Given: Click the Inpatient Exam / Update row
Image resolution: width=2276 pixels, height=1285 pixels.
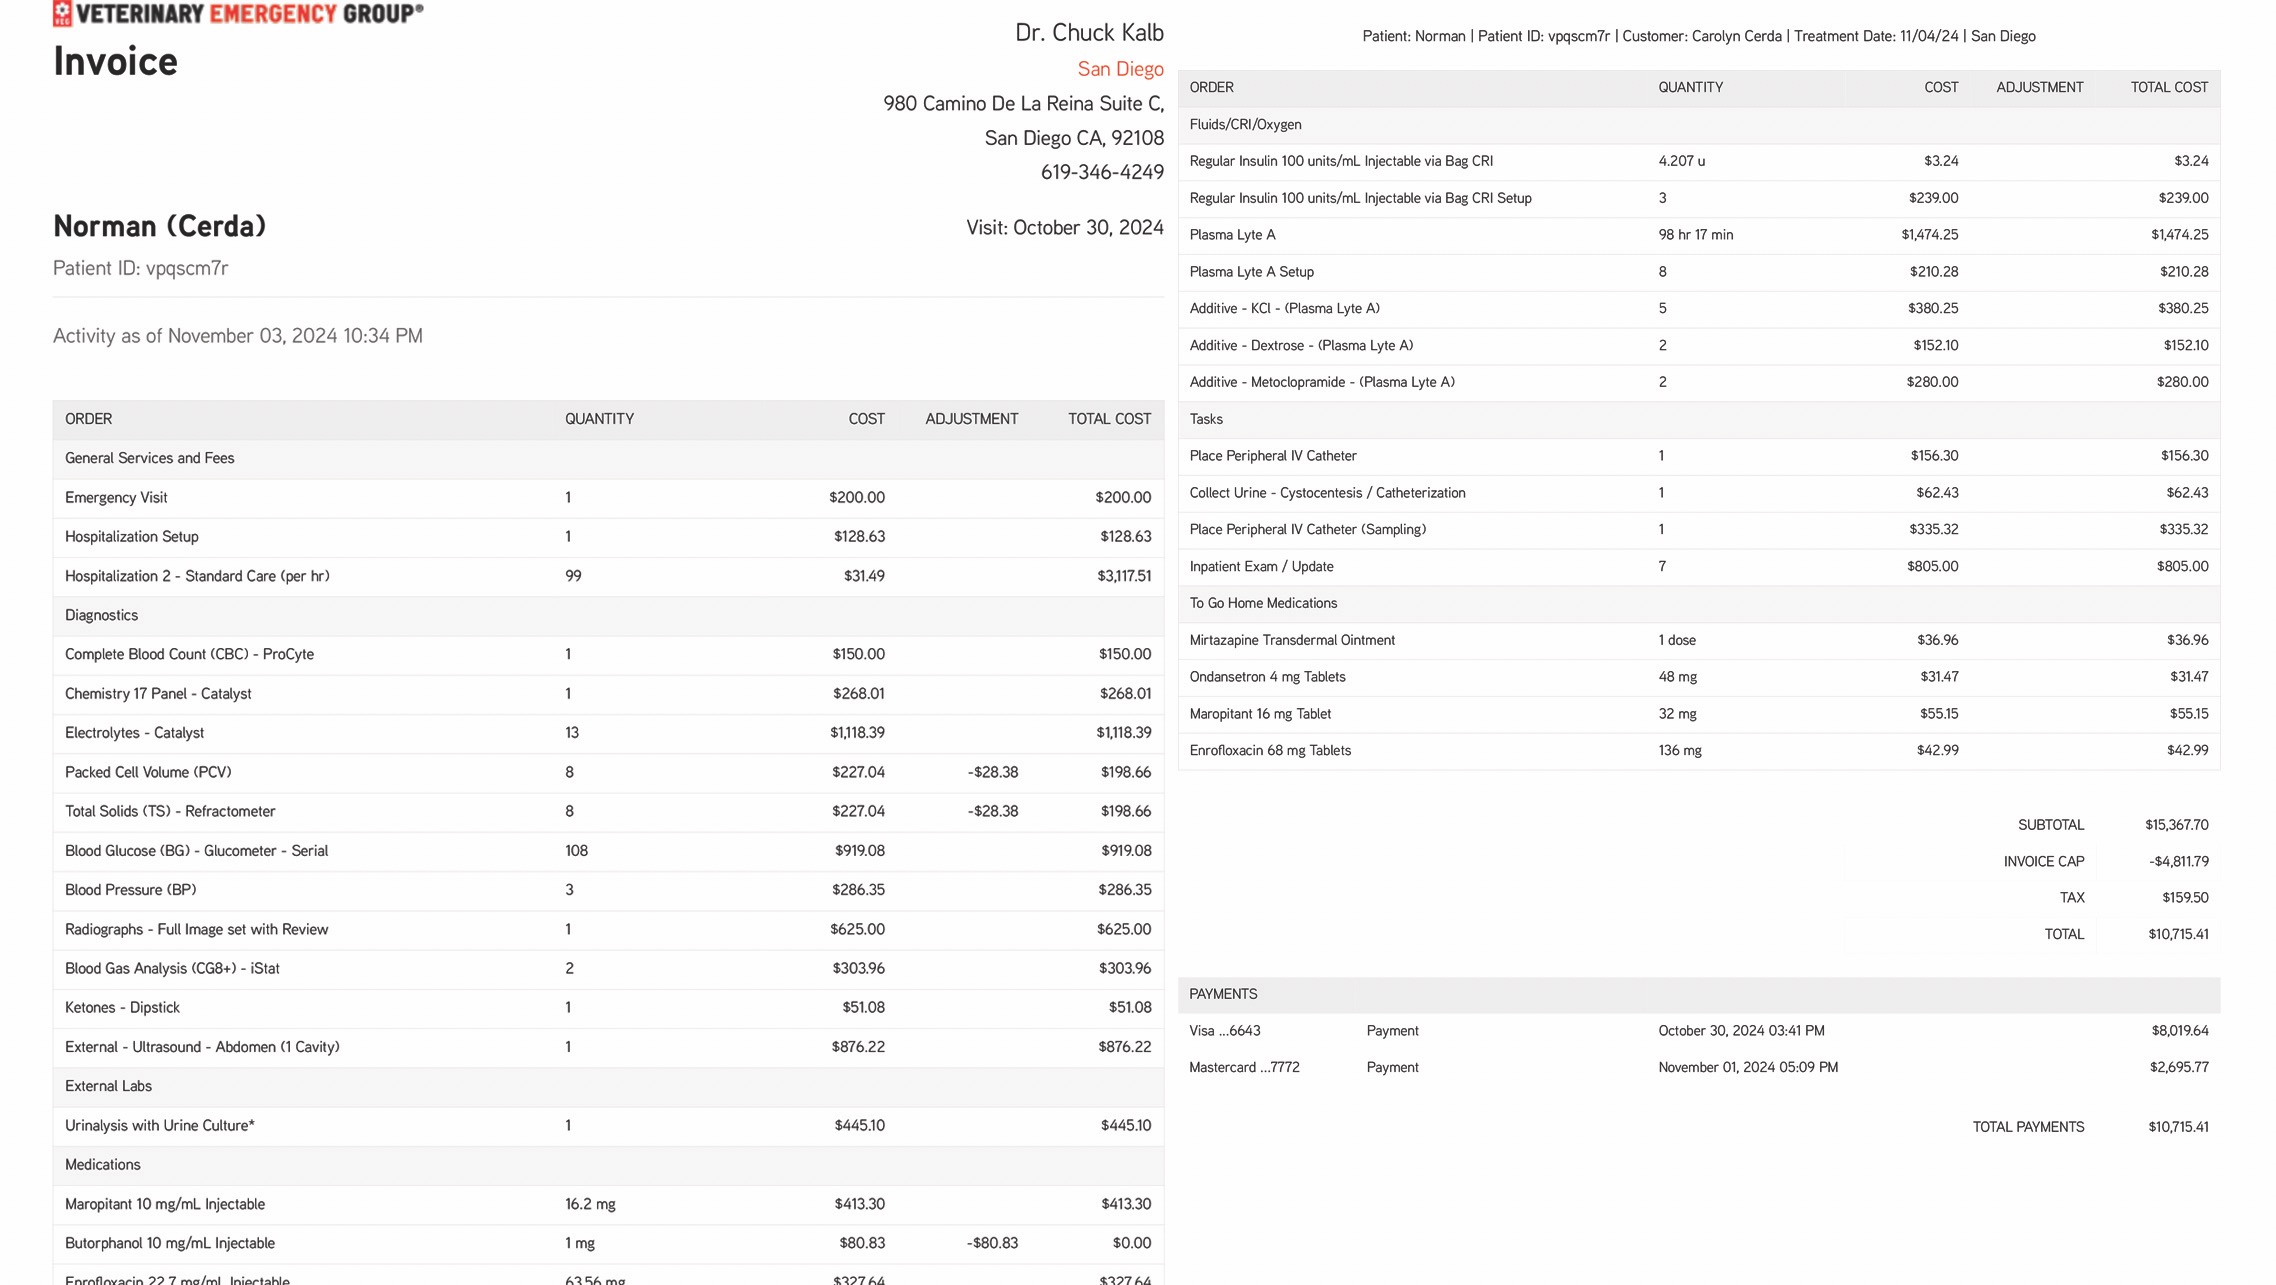Looking at the screenshot, I should click(x=1261, y=566).
